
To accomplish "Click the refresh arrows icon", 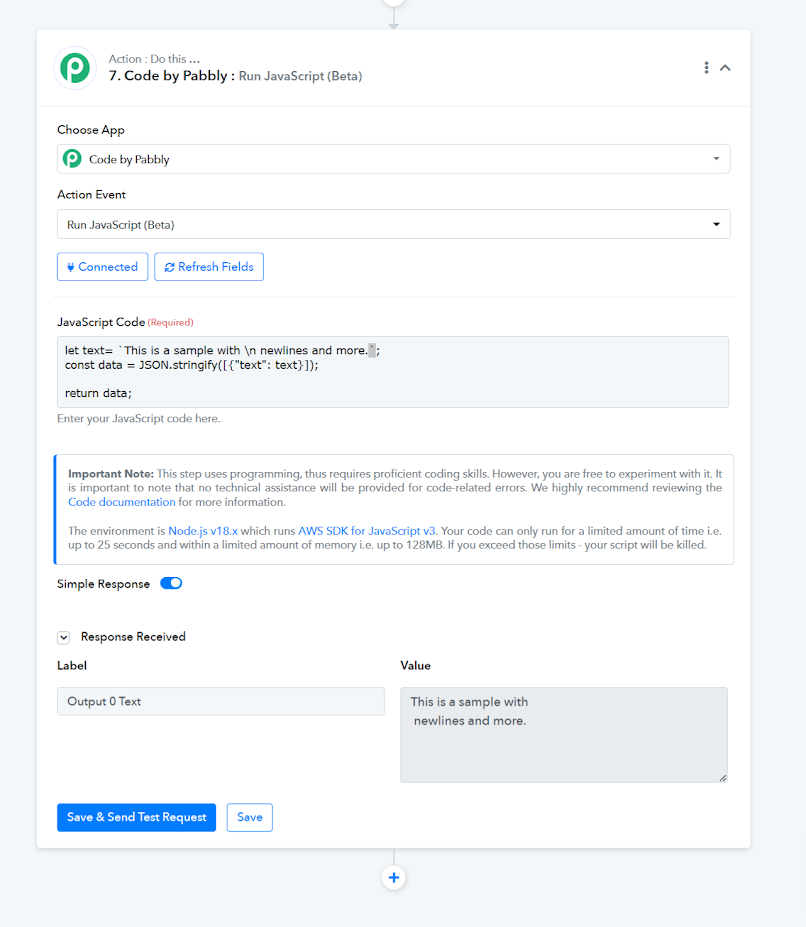I will coord(169,267).
